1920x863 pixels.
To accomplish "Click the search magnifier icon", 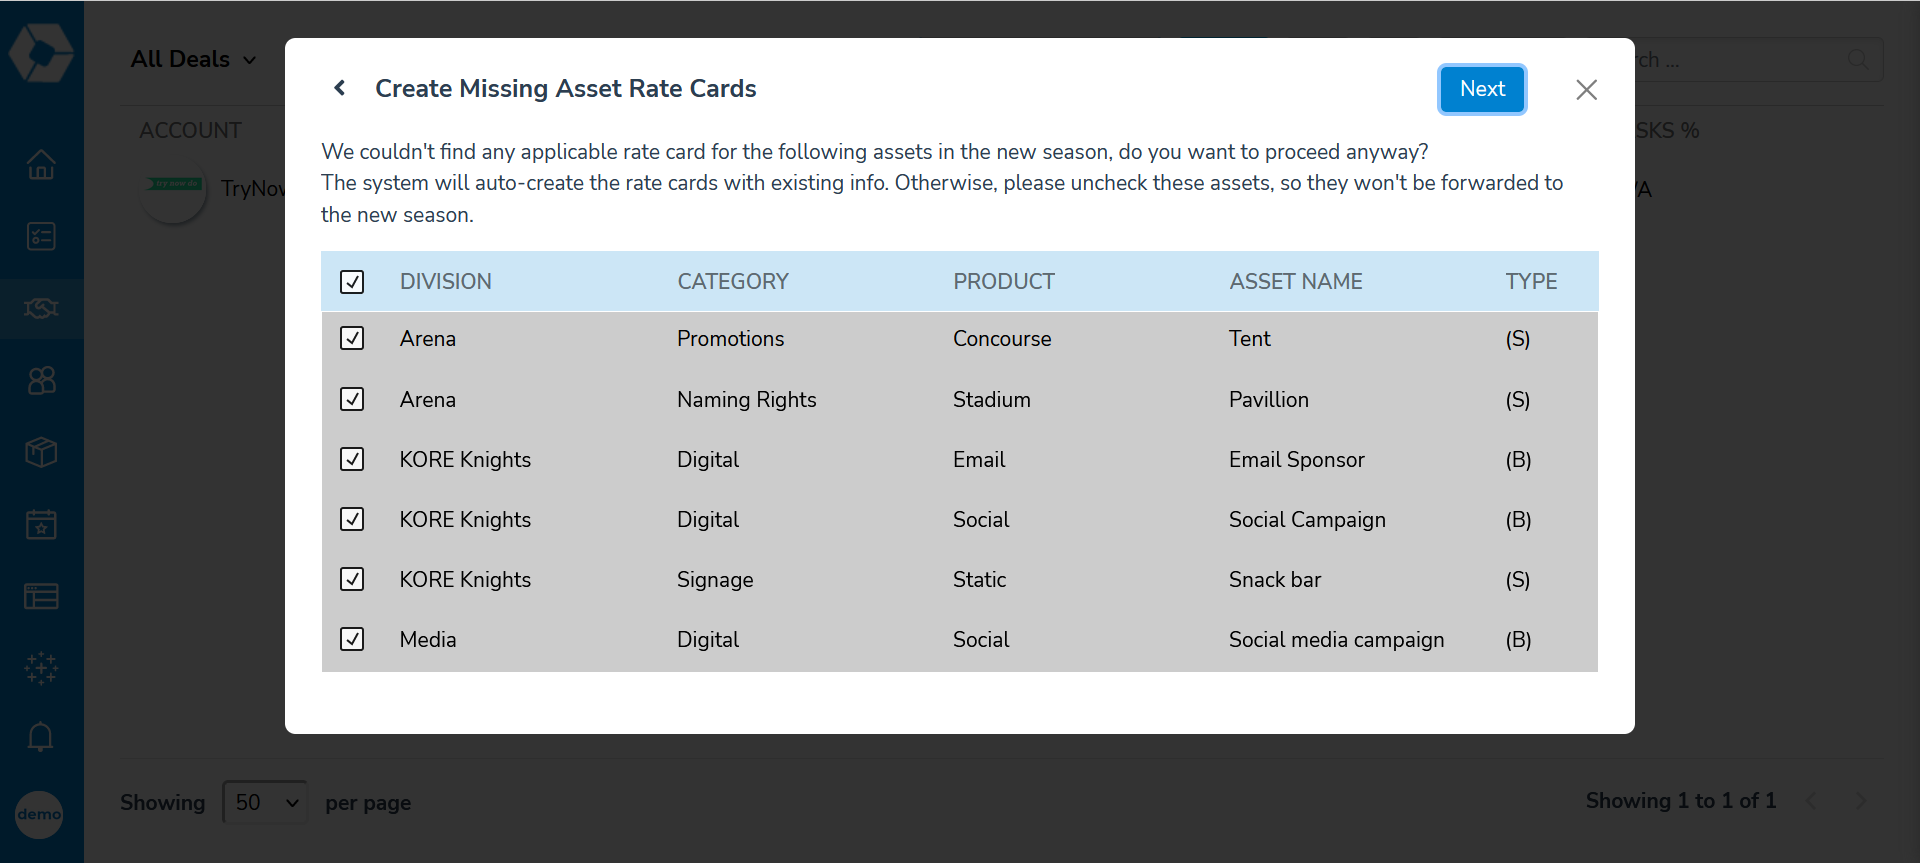I will [x=1858, y=60].
